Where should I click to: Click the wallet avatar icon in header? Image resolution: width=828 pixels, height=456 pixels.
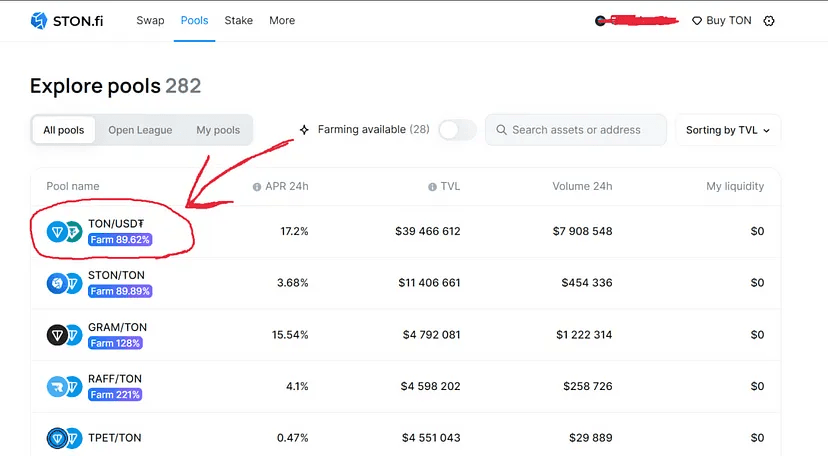600,21
